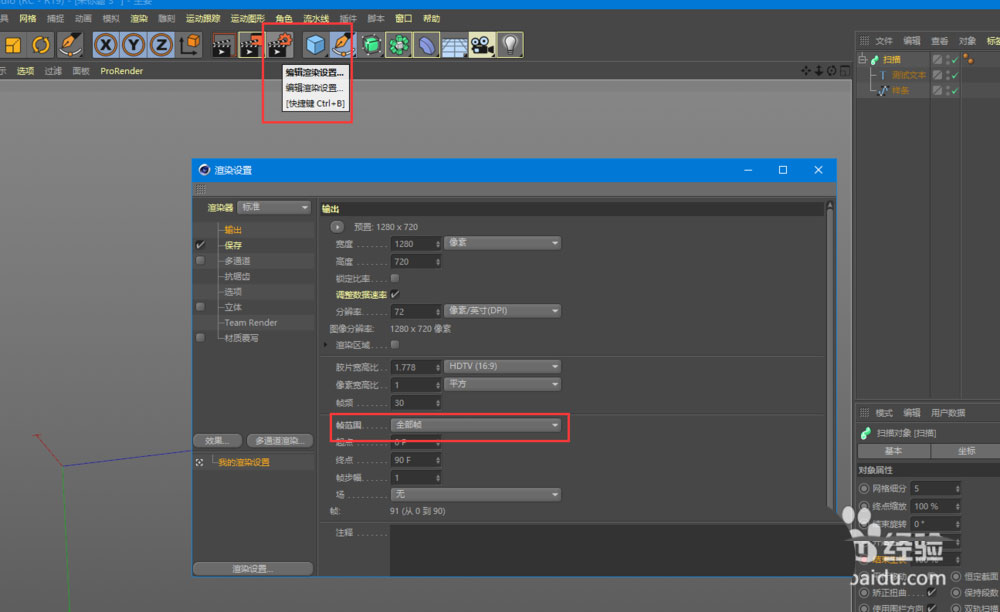Switch to the 坐标 tab in attributes
Image resolution: width=1000 pixels, height=612 pixels.
point(966,451)
